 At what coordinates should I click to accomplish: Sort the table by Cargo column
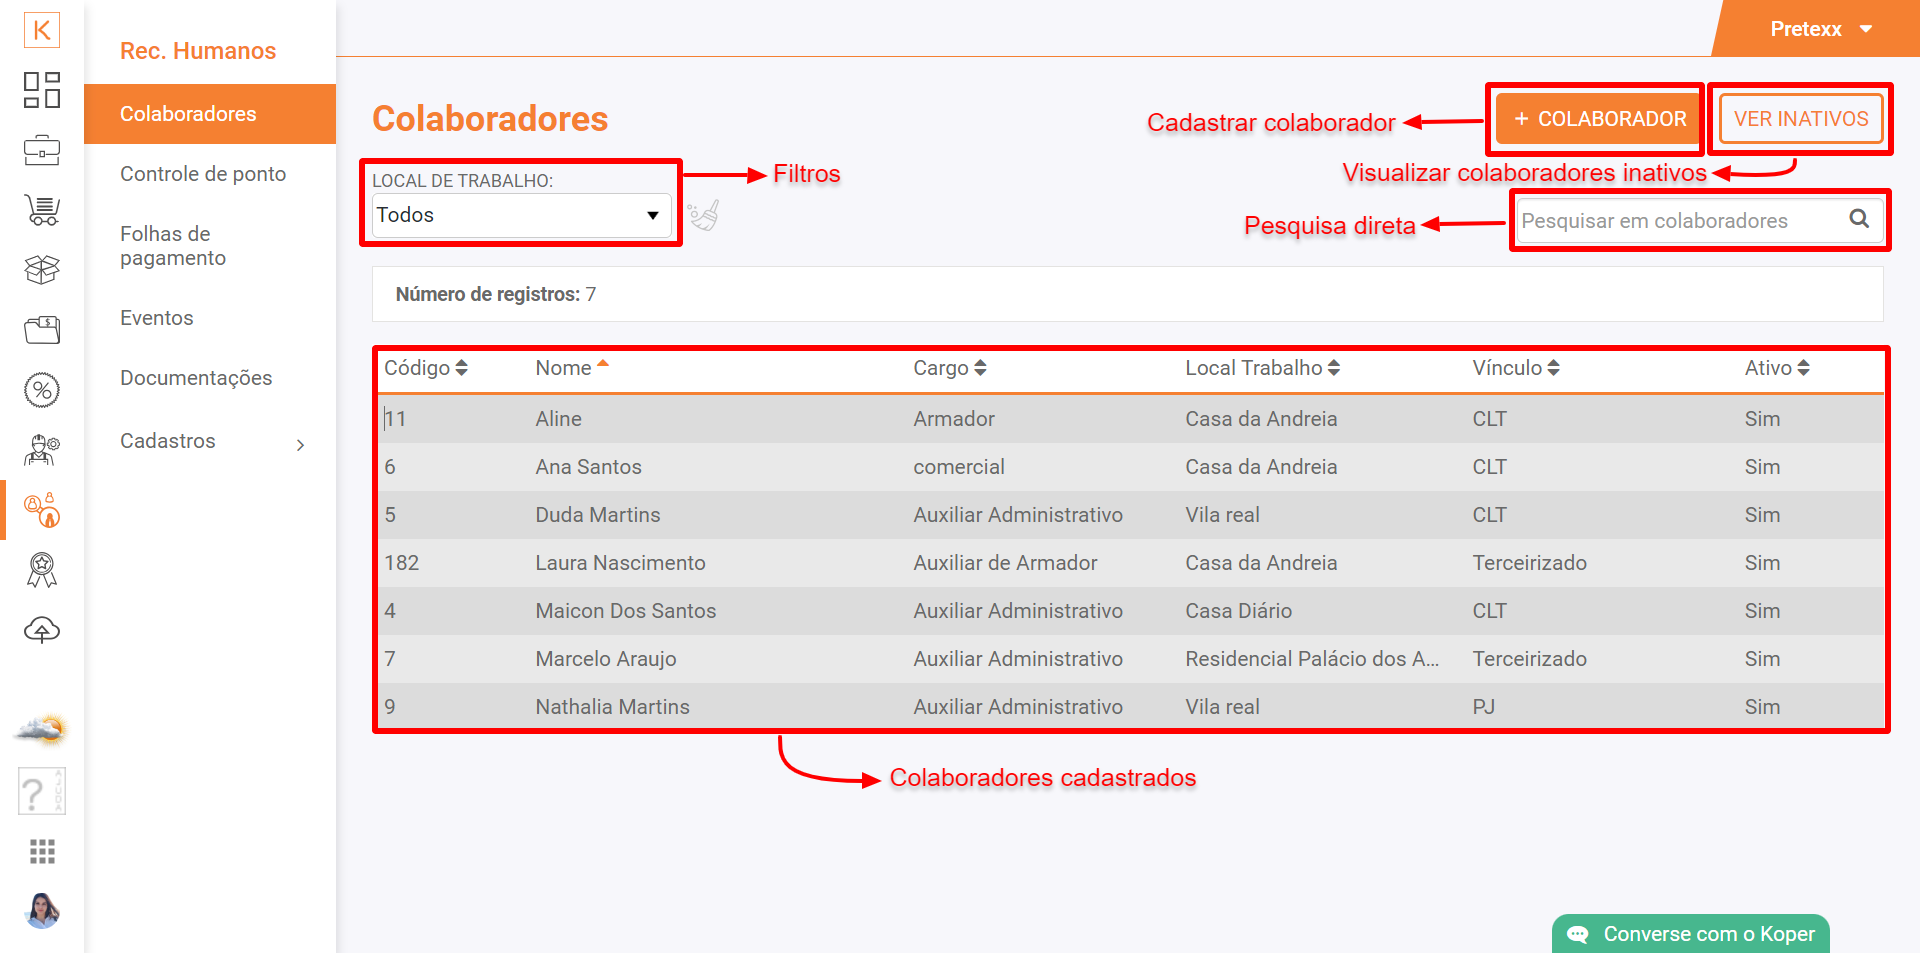point(949,368)
